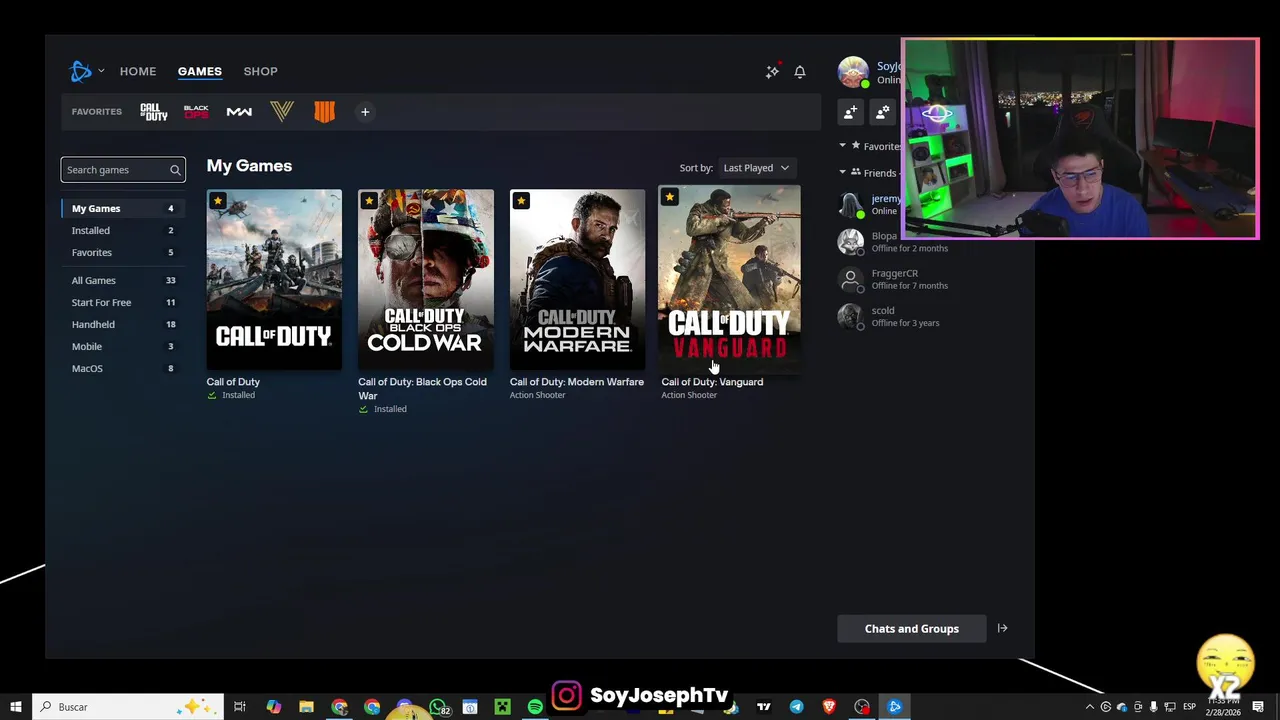Add a game with the plus icon
Viewport: 1280px width, 720px height.
(365, 112)
